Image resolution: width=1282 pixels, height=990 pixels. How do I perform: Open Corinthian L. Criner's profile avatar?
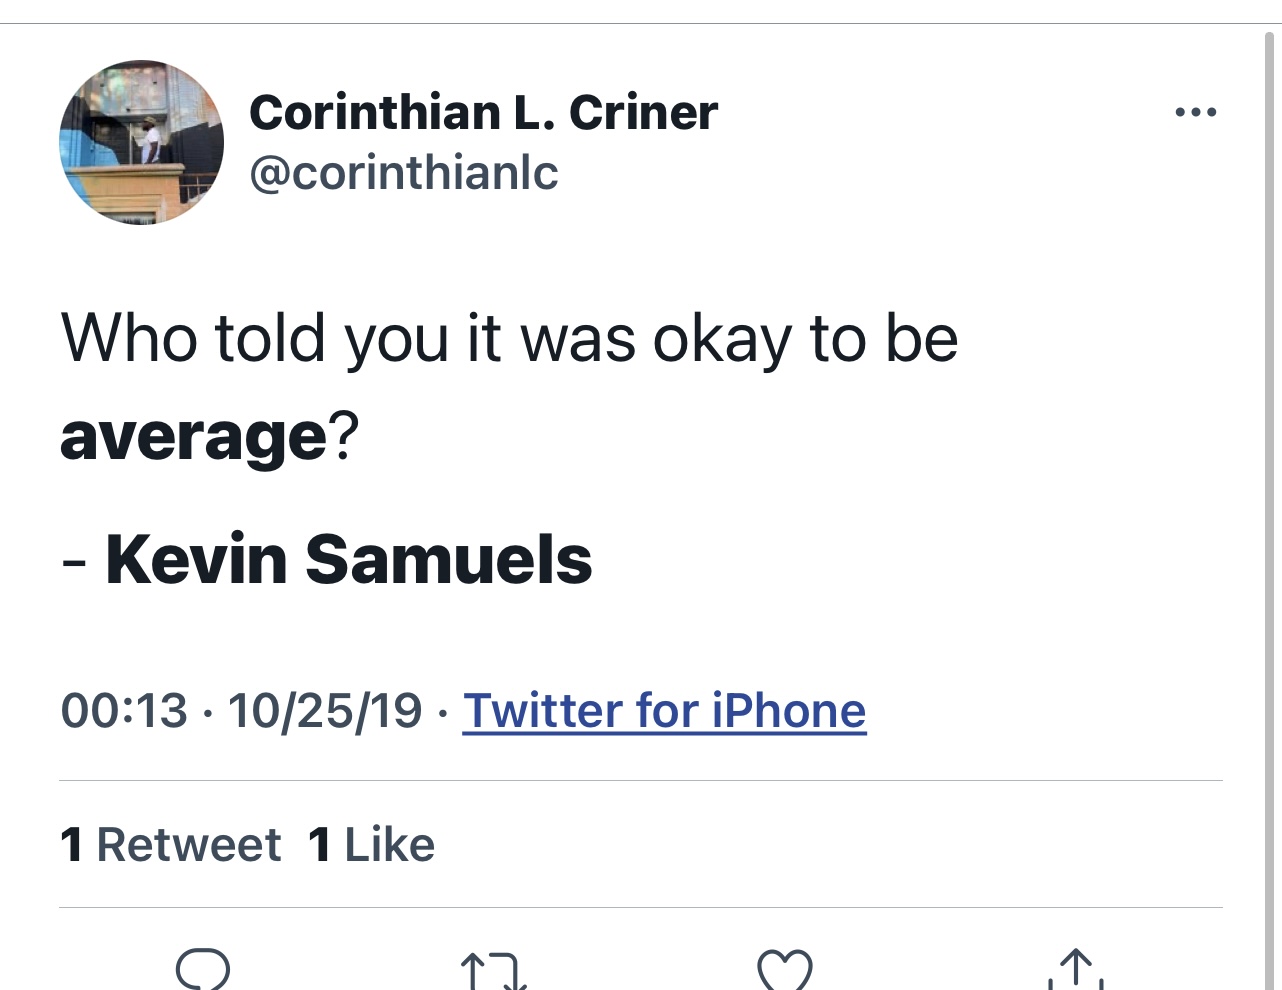coord(141,142)
